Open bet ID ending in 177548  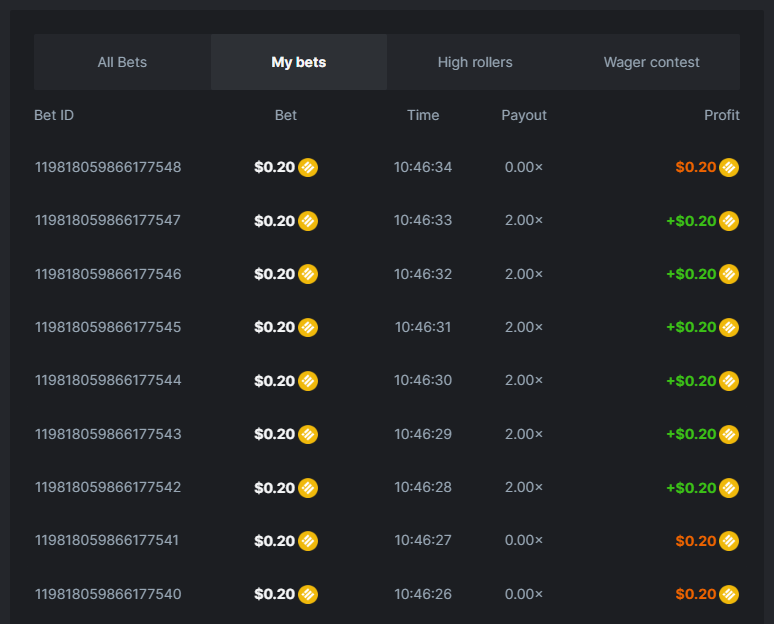pyautogui.click(x=108, y=167)
